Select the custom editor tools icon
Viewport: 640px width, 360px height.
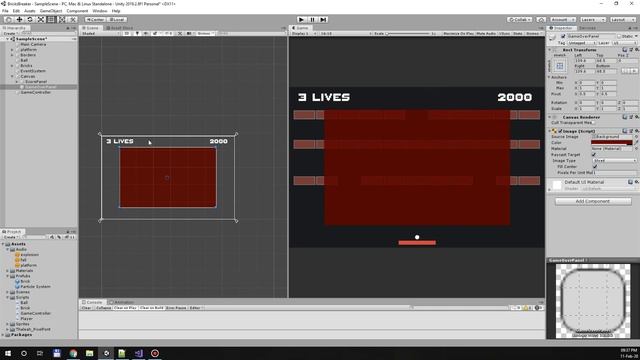72,20
